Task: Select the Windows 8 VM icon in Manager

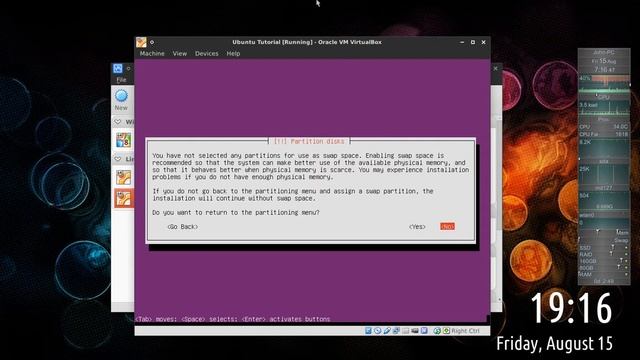Action: coord(123,140)
